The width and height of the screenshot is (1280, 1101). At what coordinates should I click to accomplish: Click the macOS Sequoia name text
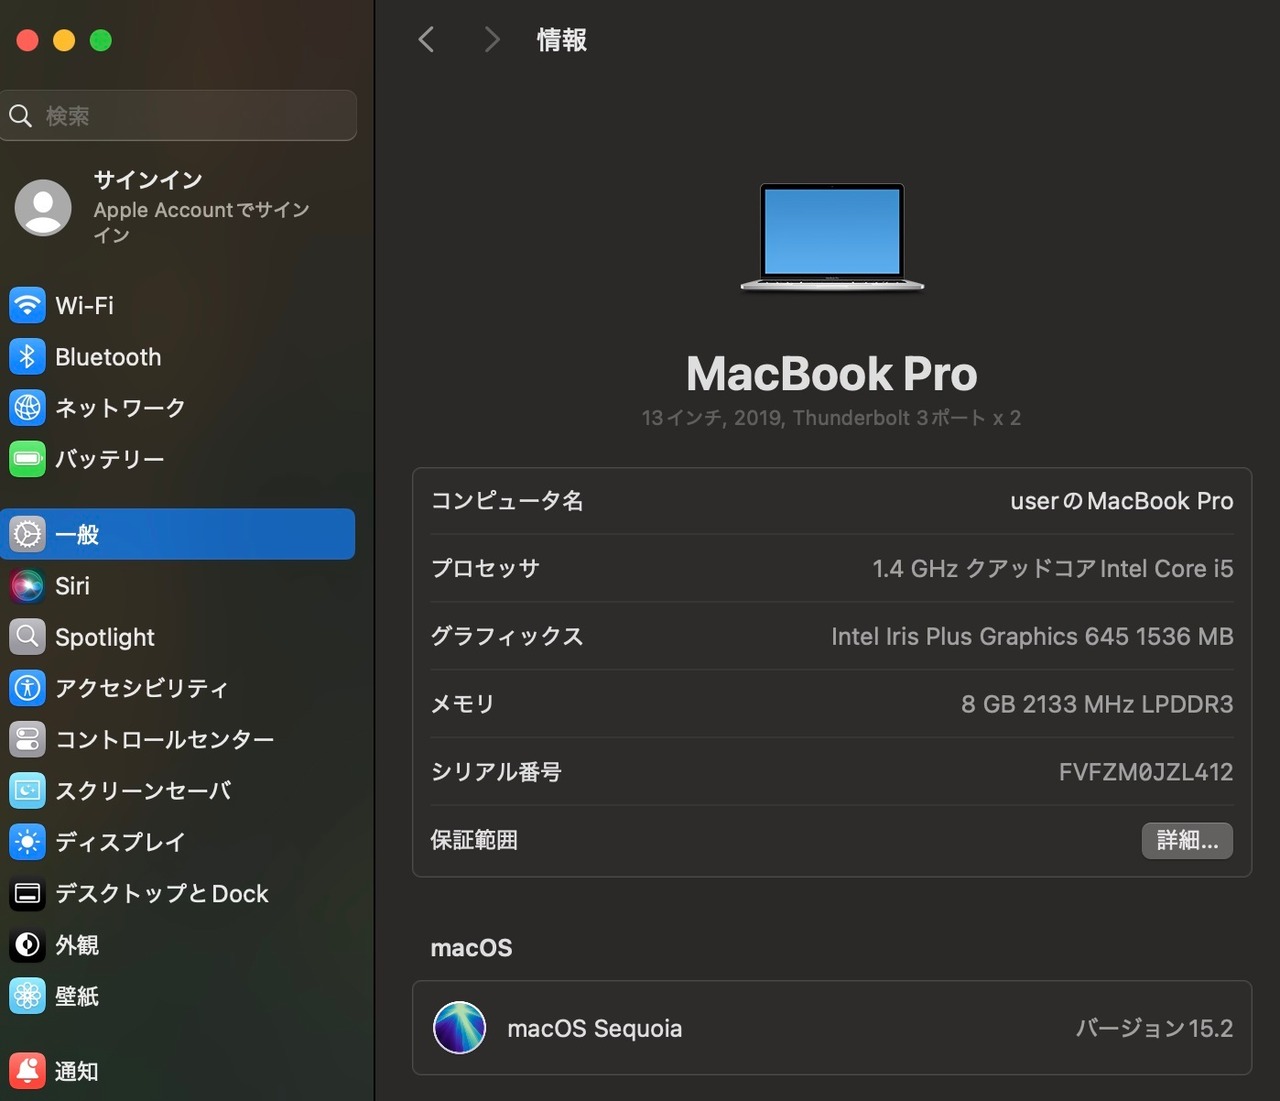coord(595,1028)
